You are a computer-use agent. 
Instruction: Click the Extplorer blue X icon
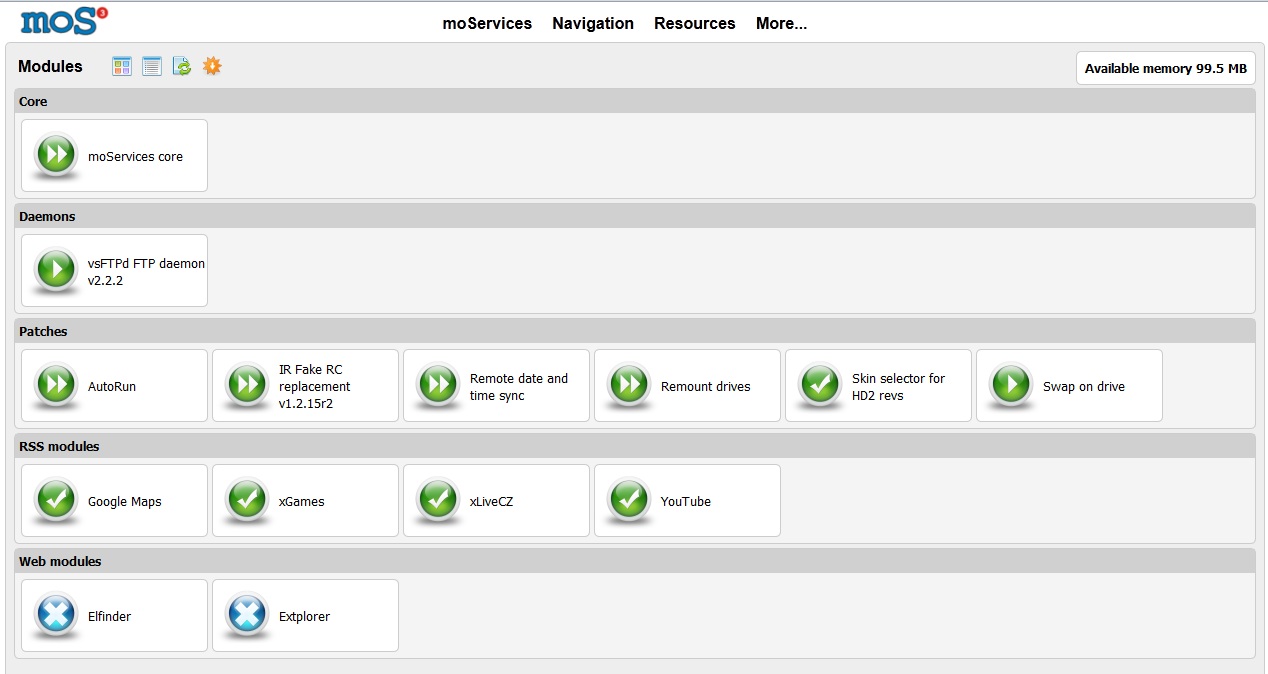[x=246, y=615]
